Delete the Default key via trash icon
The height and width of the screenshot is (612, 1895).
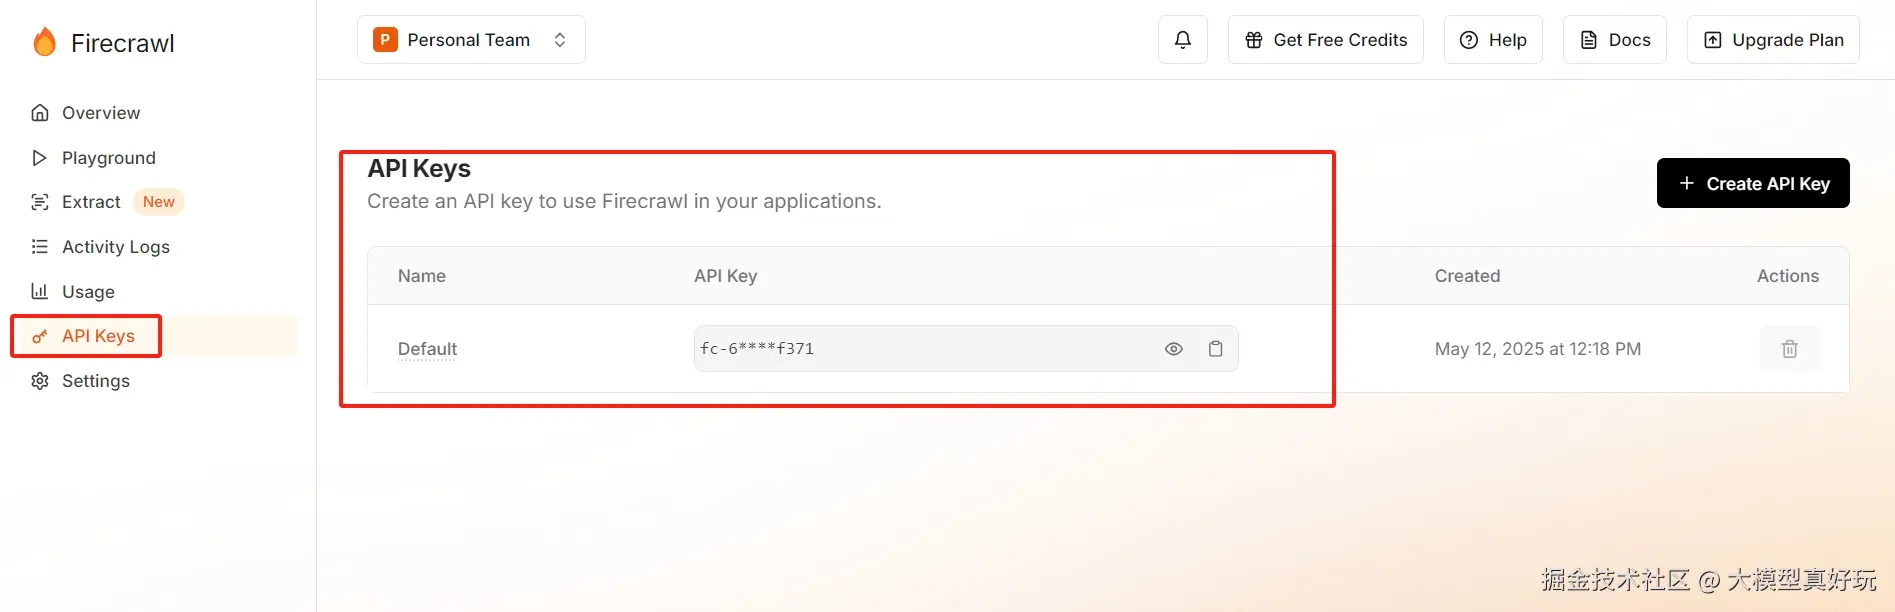point(1790,349)
